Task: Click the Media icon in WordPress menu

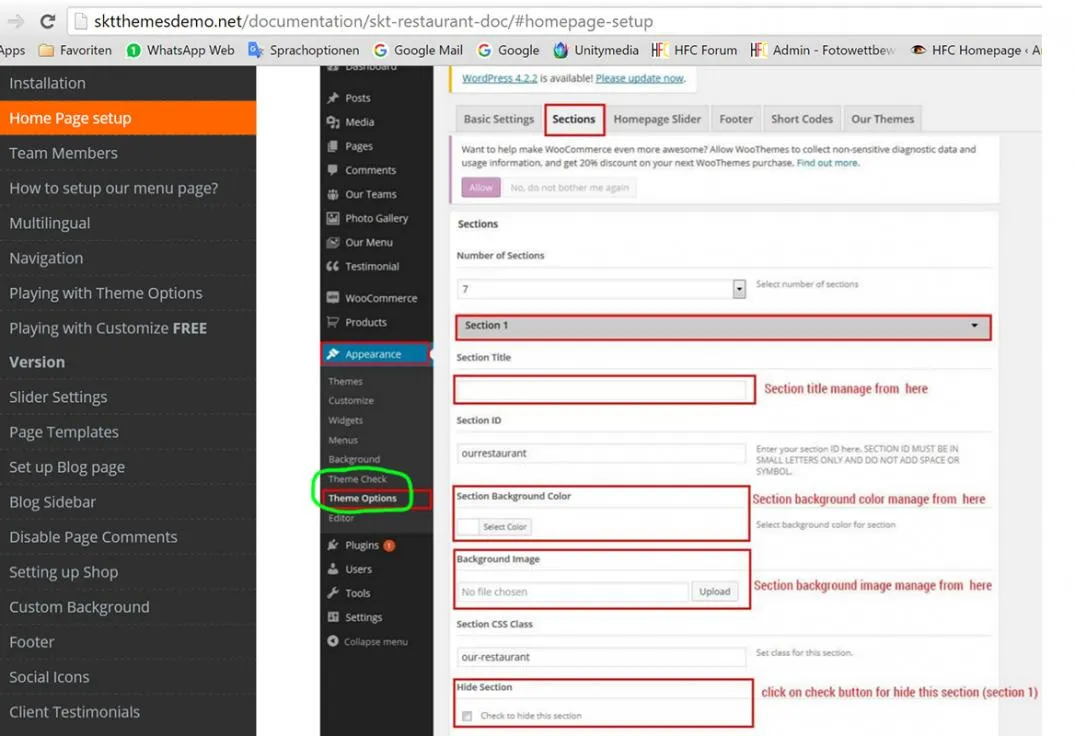Action: click(333, 122)
